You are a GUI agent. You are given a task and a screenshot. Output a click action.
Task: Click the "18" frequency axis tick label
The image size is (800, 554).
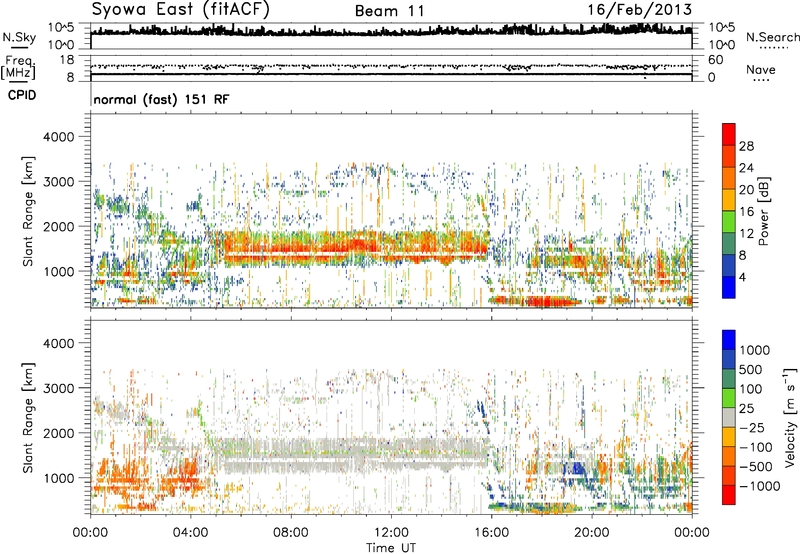point(67,60)
